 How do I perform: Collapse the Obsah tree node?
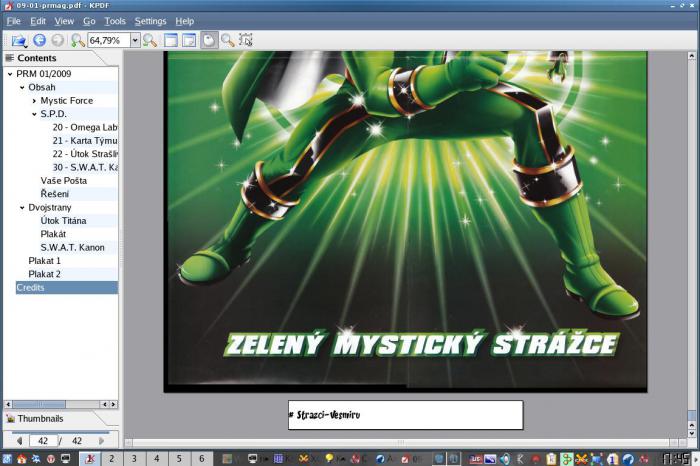22,87
